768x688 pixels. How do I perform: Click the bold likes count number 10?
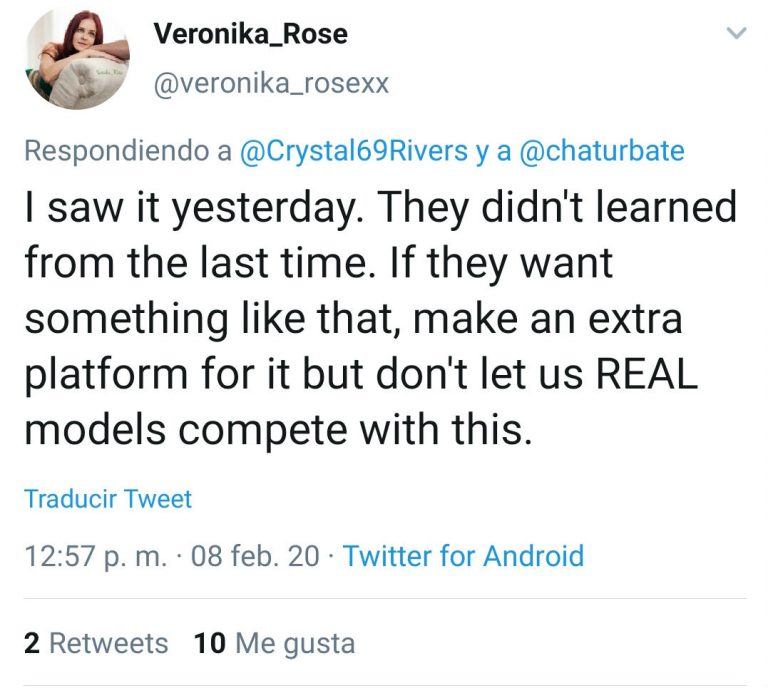[210, 643]
